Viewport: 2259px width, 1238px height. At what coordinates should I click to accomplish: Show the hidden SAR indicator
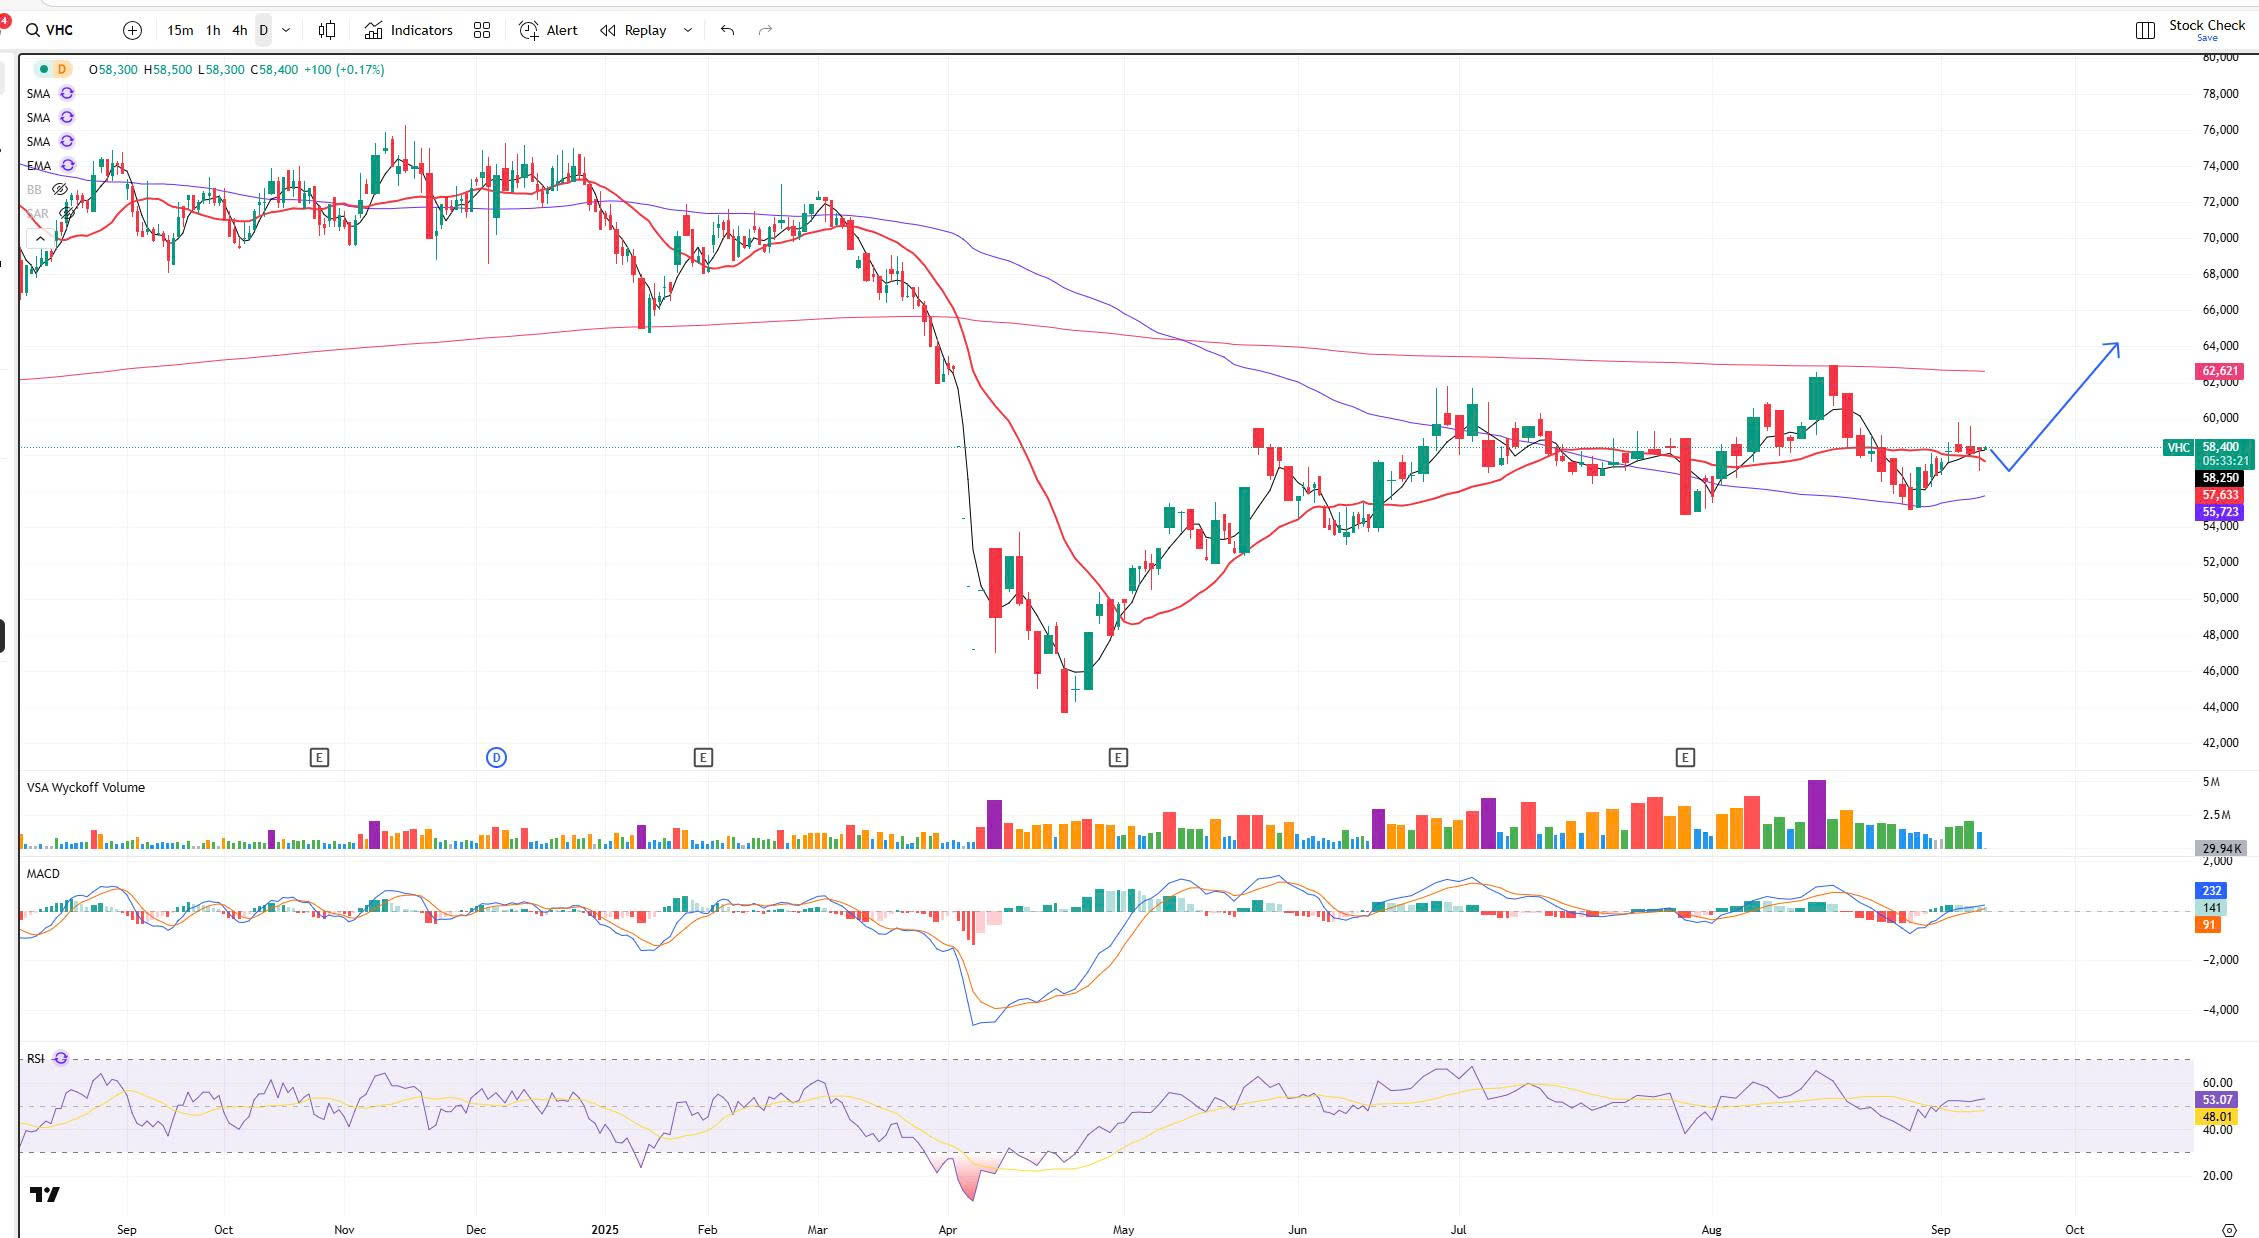(66, 213)
